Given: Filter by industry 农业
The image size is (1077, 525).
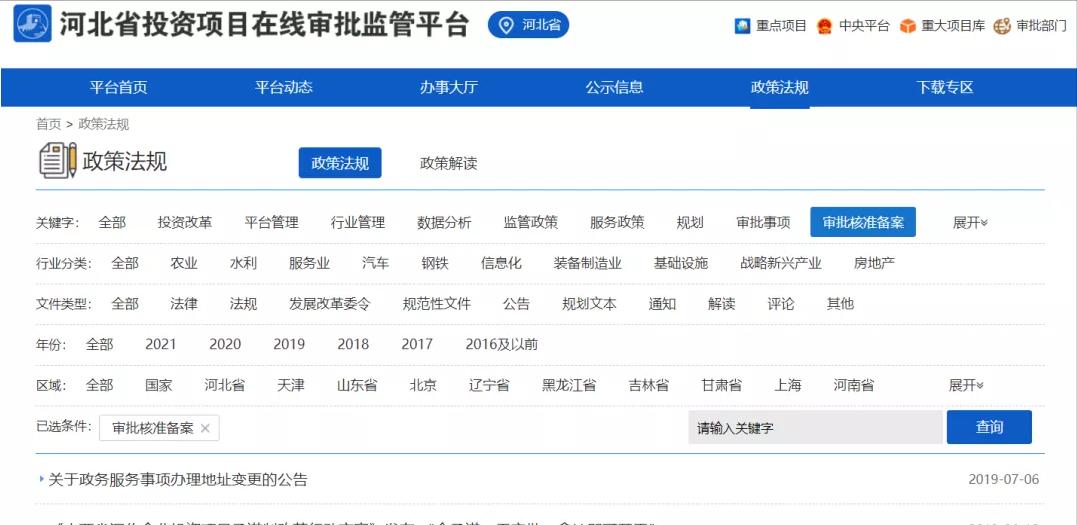Looking at the screenshot, I should (x=184, y=263).
